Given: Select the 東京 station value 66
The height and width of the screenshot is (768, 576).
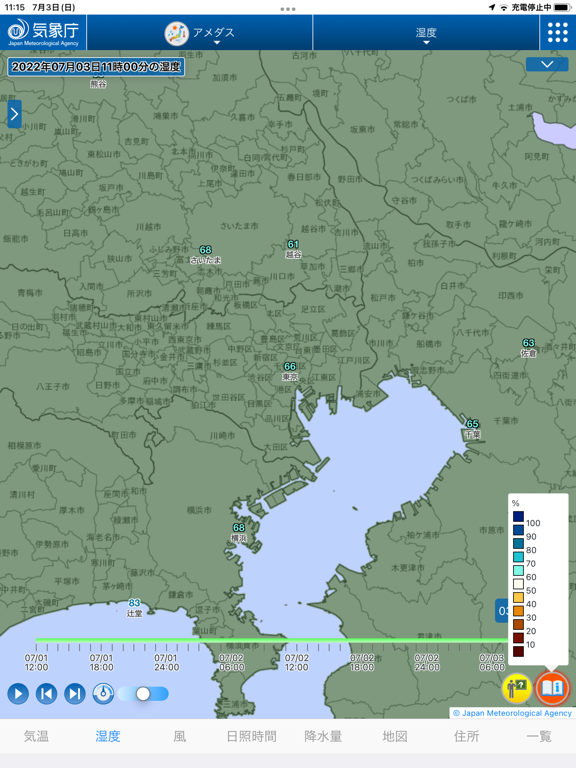Looking at the screenshot, I should pyautogui.click(x=290, y=366).
